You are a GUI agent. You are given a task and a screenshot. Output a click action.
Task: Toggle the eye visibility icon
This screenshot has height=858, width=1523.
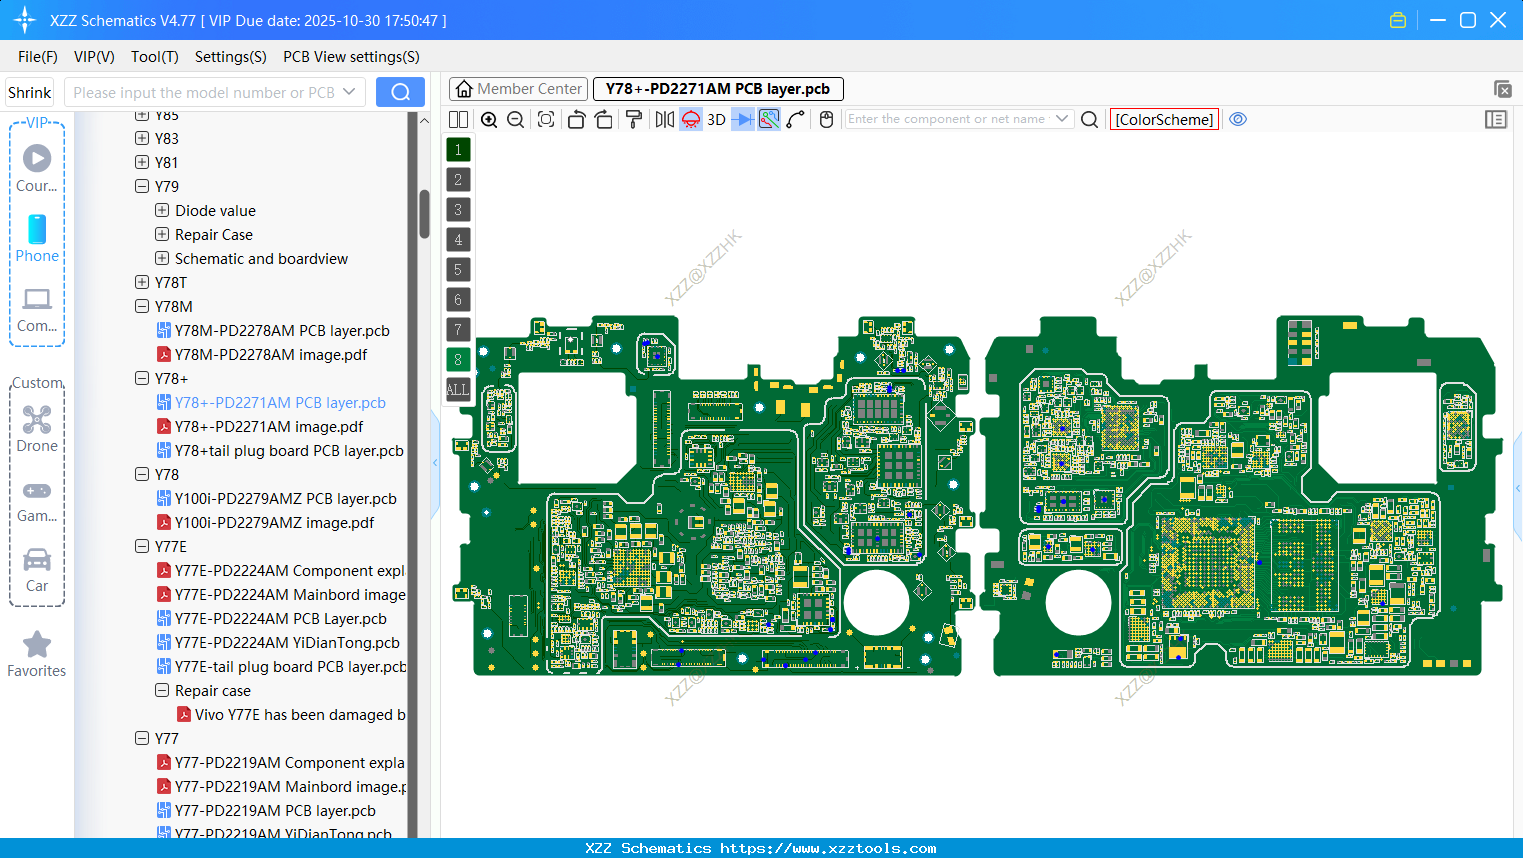pyautogui.click(x=1238, y=119)
